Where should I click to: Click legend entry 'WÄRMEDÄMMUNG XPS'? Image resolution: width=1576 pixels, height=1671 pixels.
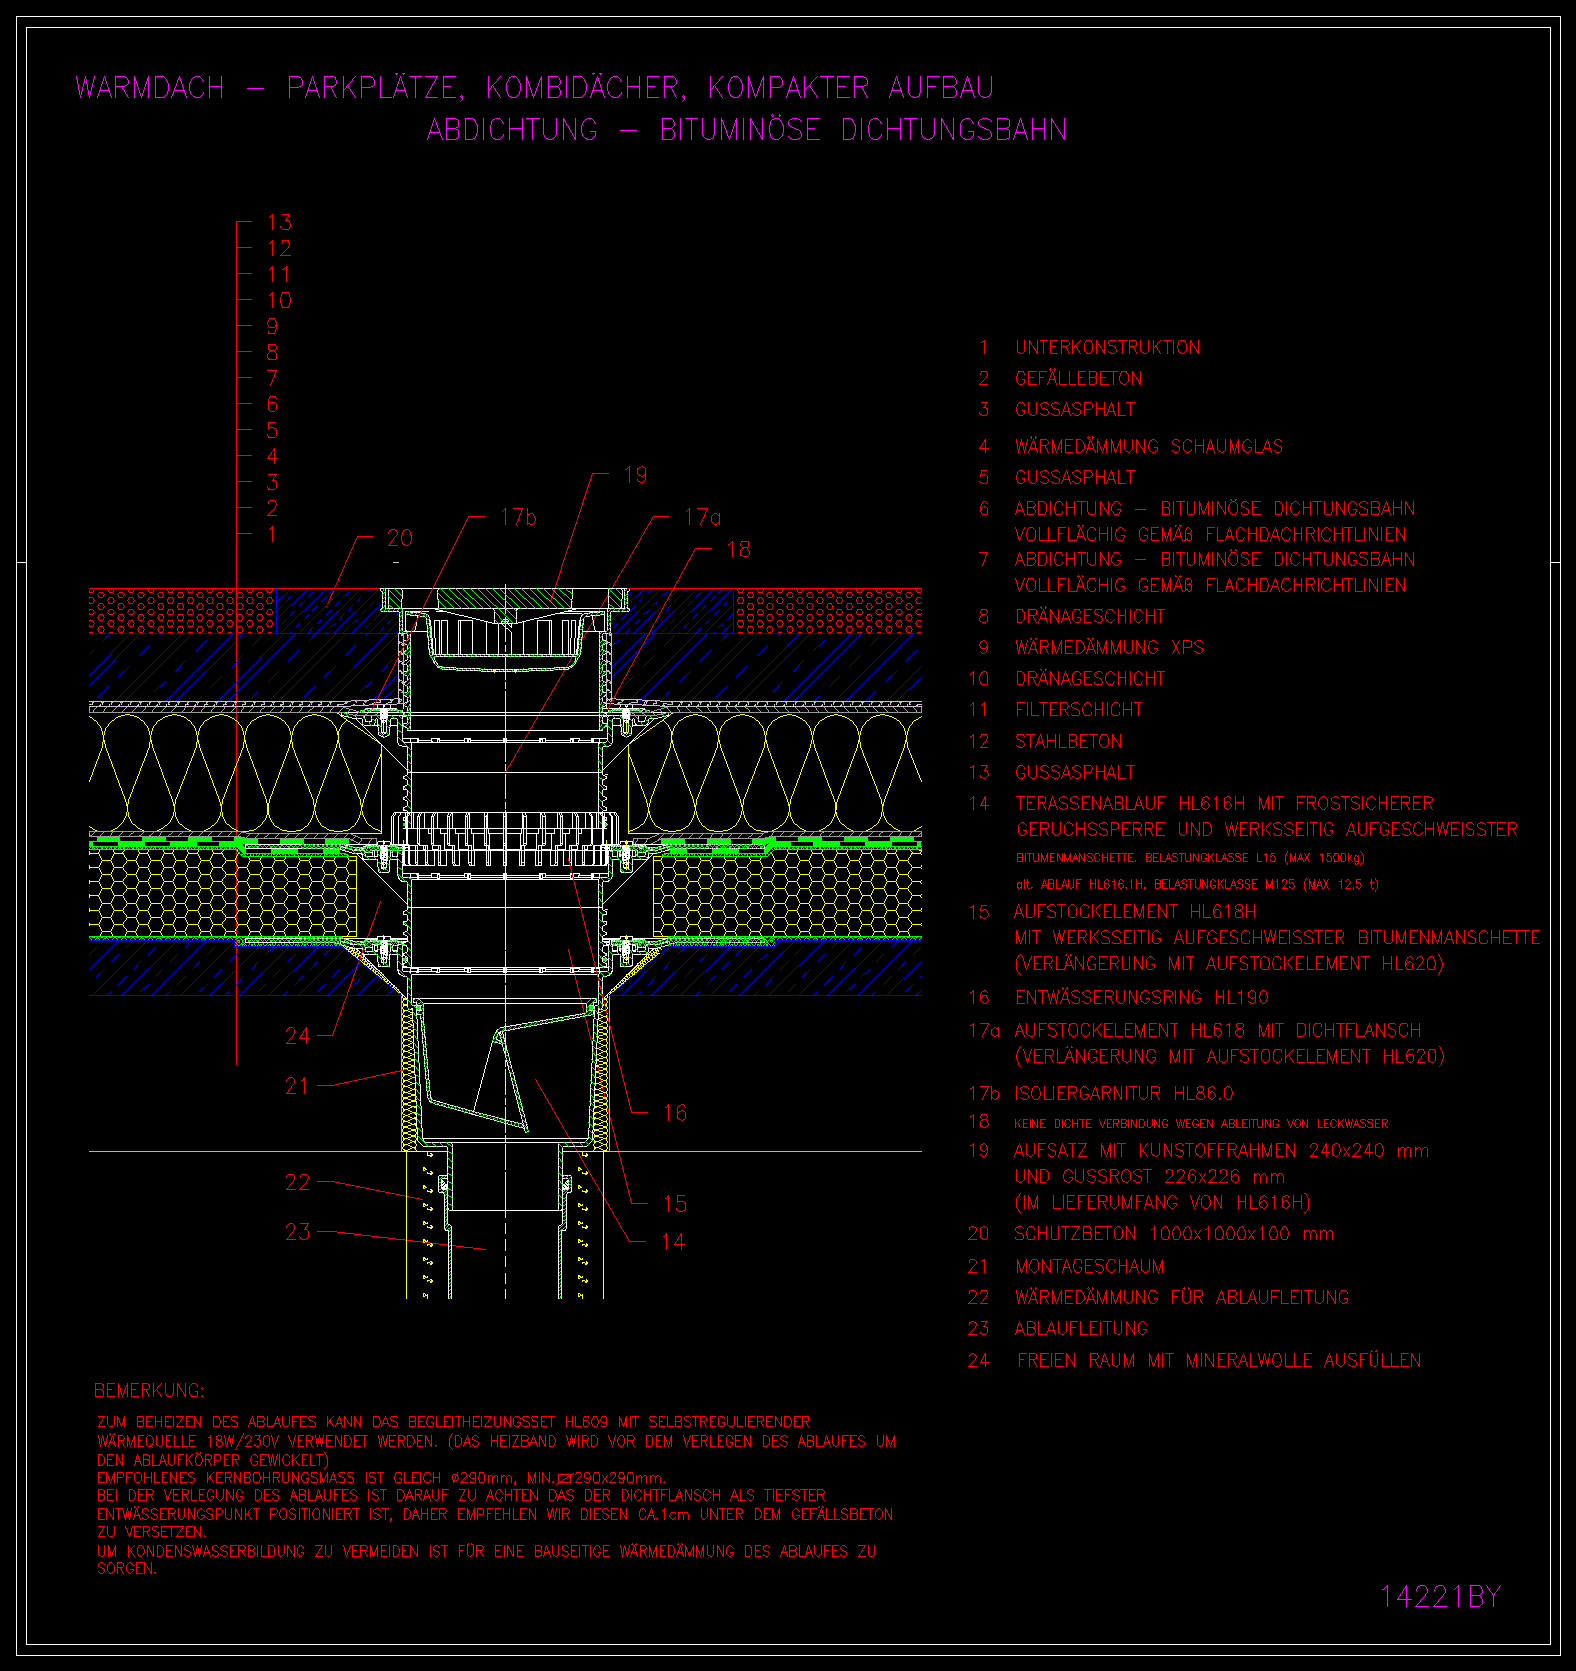[1110, 648]
